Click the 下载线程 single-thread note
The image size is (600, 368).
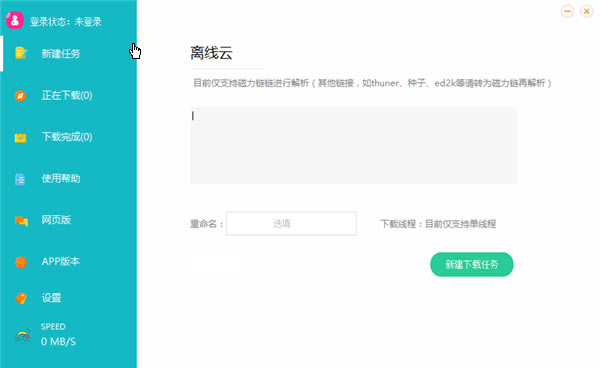pyautogui.click(x=438, y=224)
